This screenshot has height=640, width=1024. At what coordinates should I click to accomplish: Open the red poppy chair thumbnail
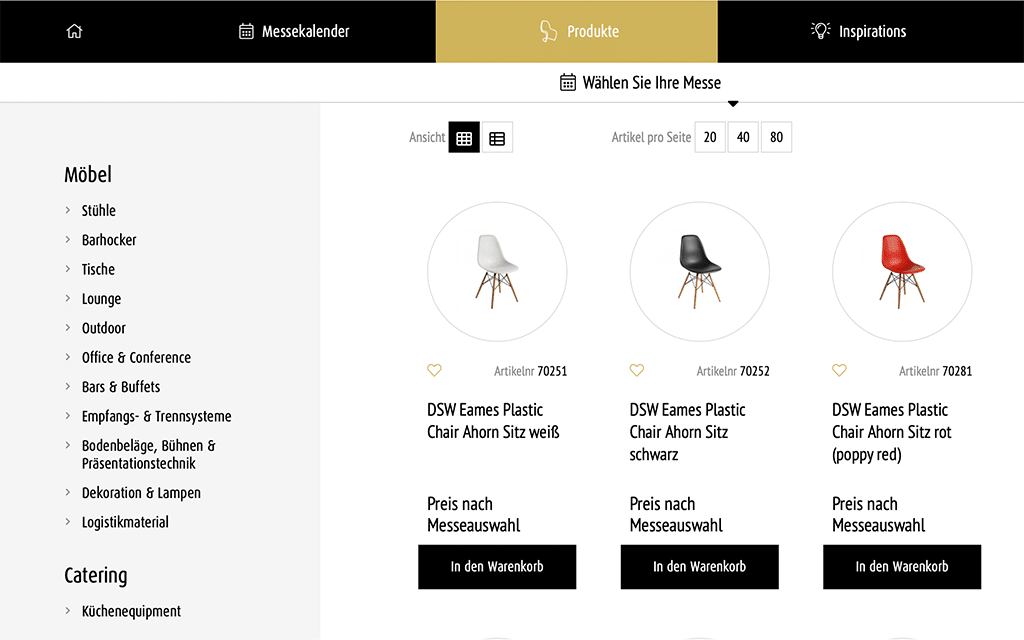pyautogui.click(x=902, y=271)
